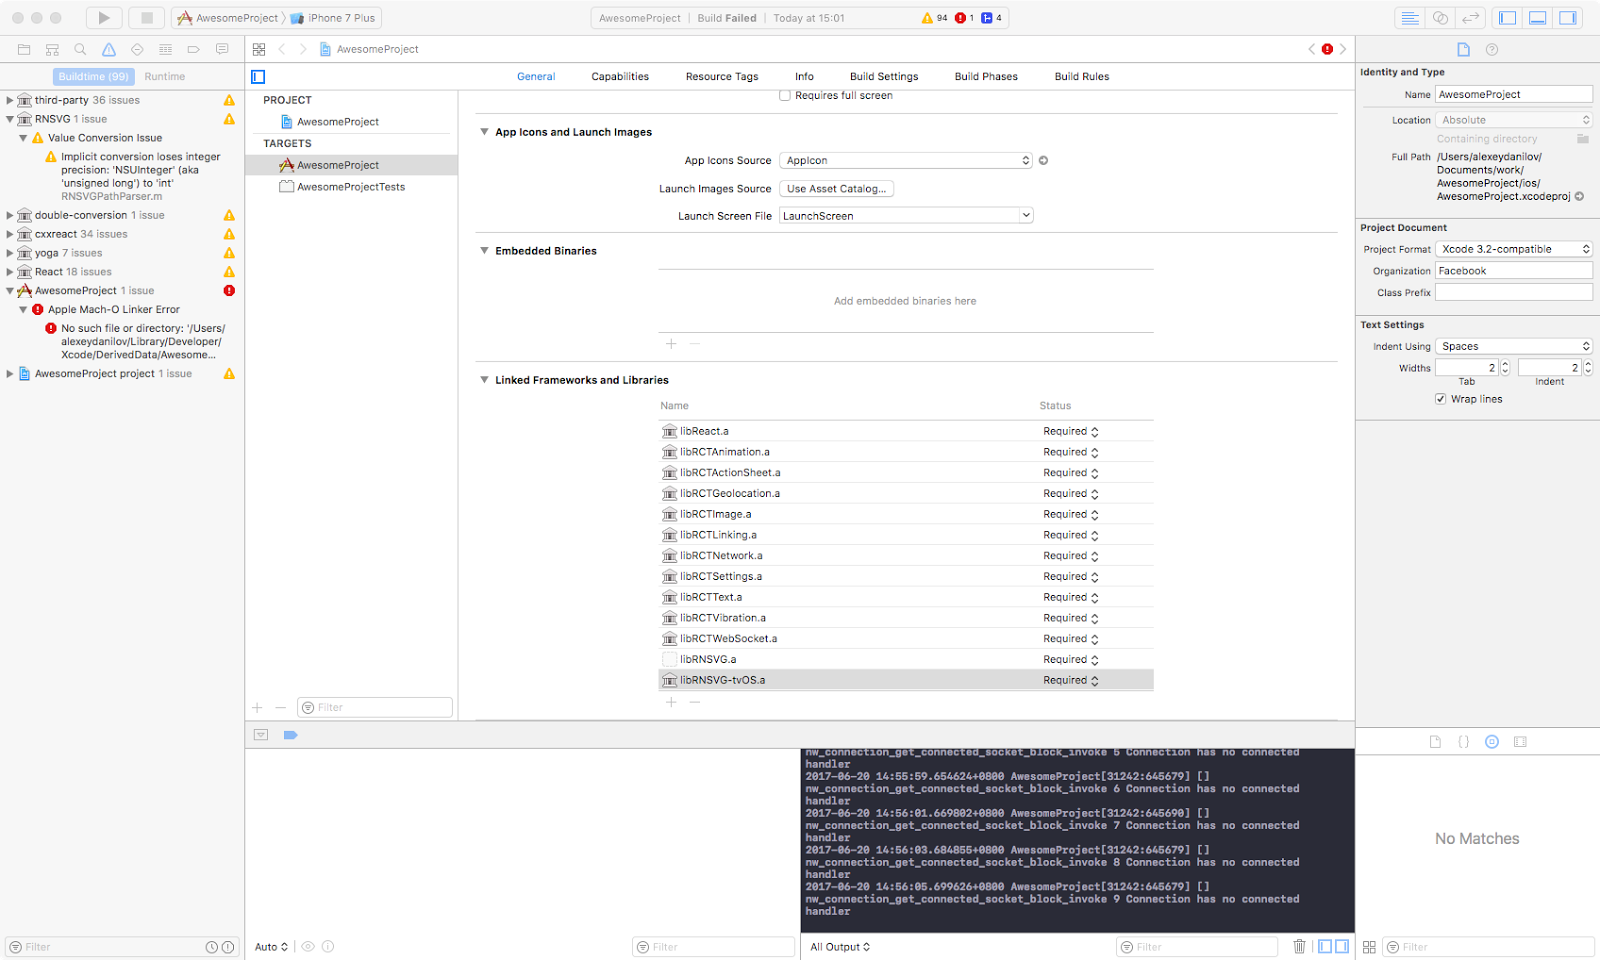Screen dimensions: 1600x960
Task: Open the Project Format dropdown
Action: tap(1513, 248)
